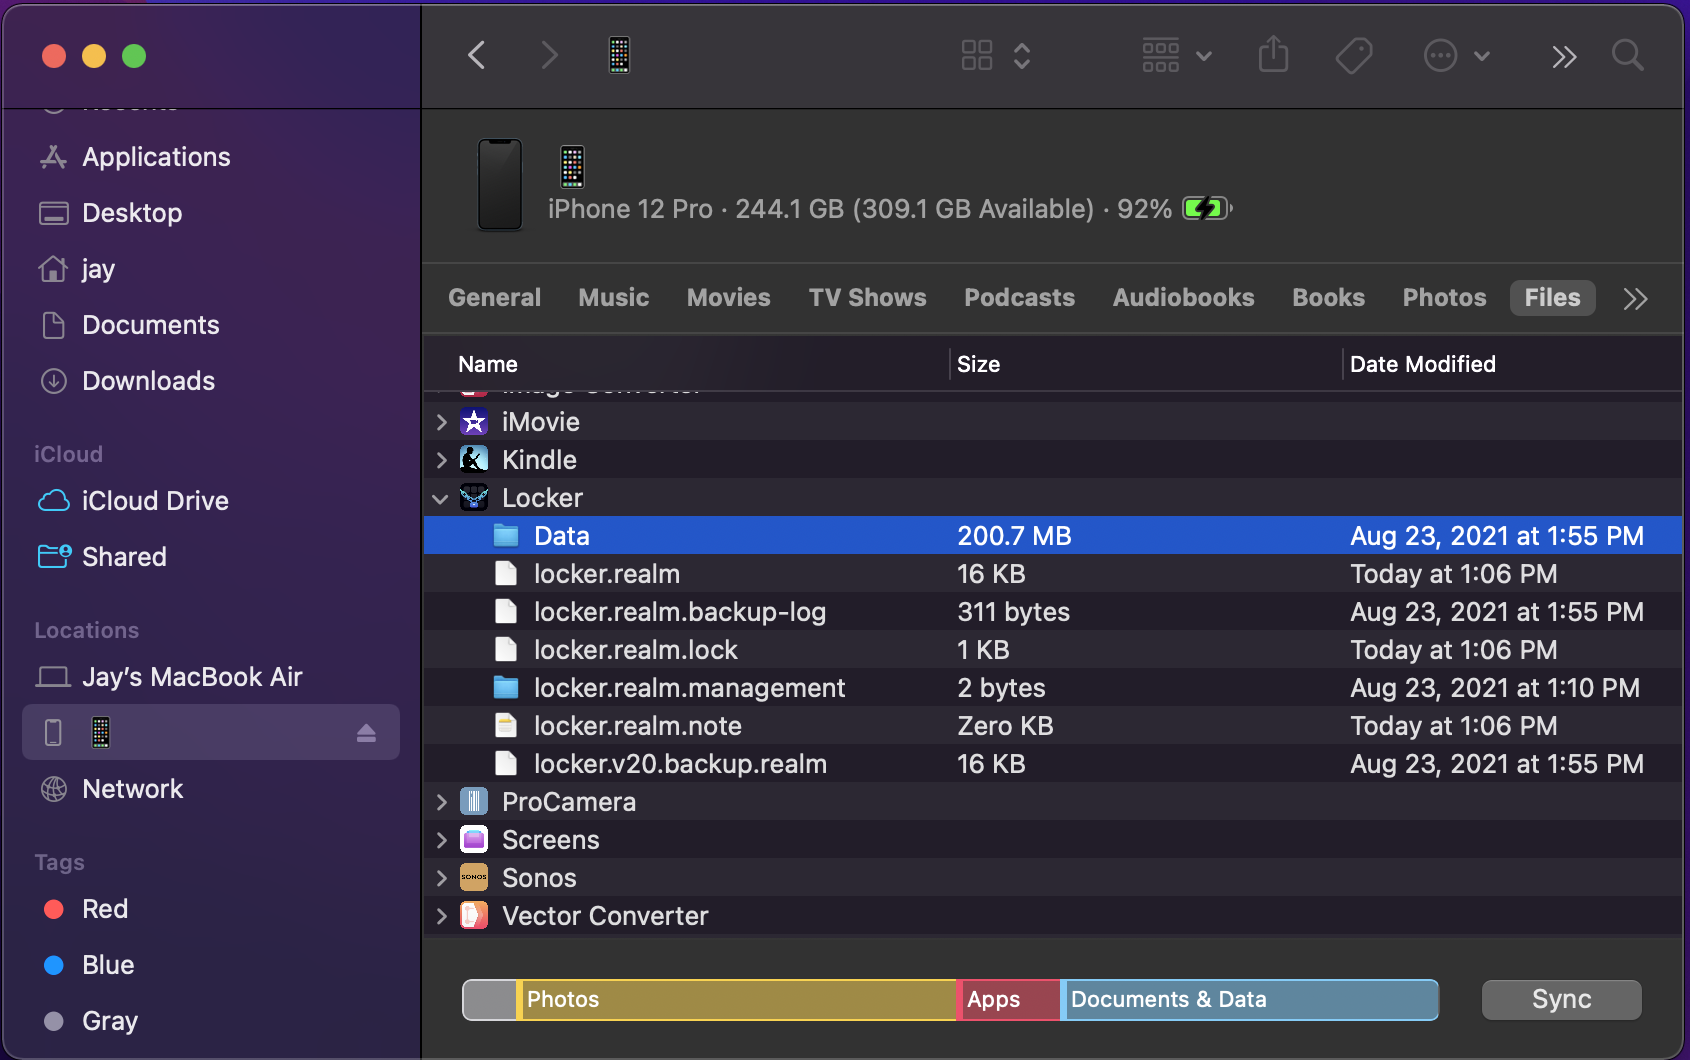Viewport: 1690px width, 1060px height.
Task: Click the Sonos app icon
Action: pyautogui.click(x=474, y=878)
